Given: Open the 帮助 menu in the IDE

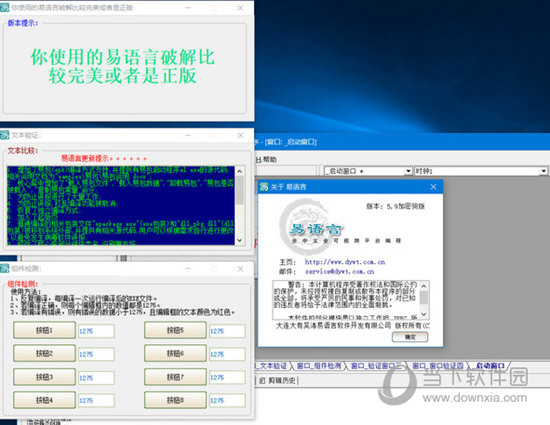Looking at the screenshot, I should coord(267,160).
